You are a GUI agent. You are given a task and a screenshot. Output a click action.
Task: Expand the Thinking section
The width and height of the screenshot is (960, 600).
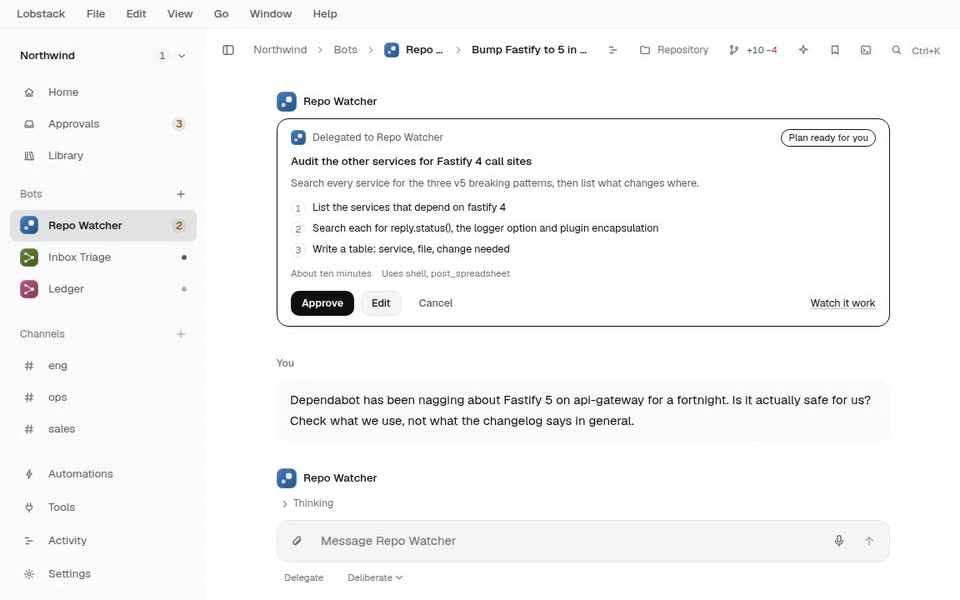click(x=307, y=503)
